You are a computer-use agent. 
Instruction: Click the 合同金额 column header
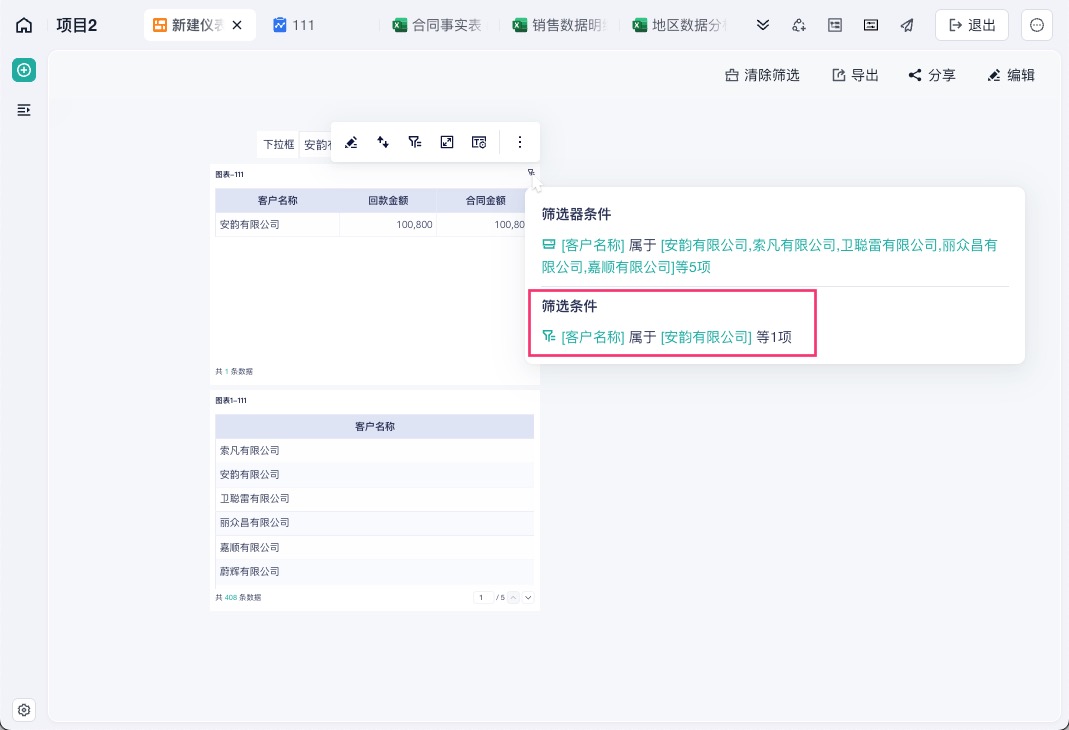pos(485,200)
